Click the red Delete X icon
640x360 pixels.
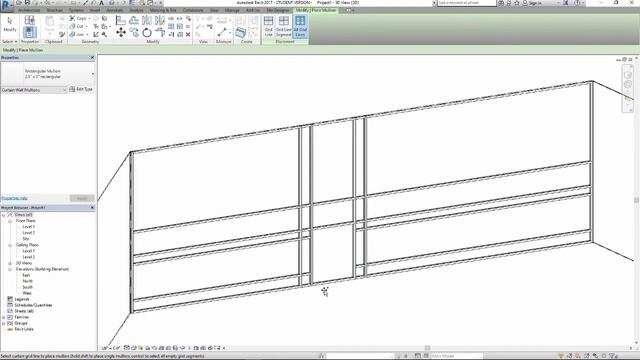(188, 35)
